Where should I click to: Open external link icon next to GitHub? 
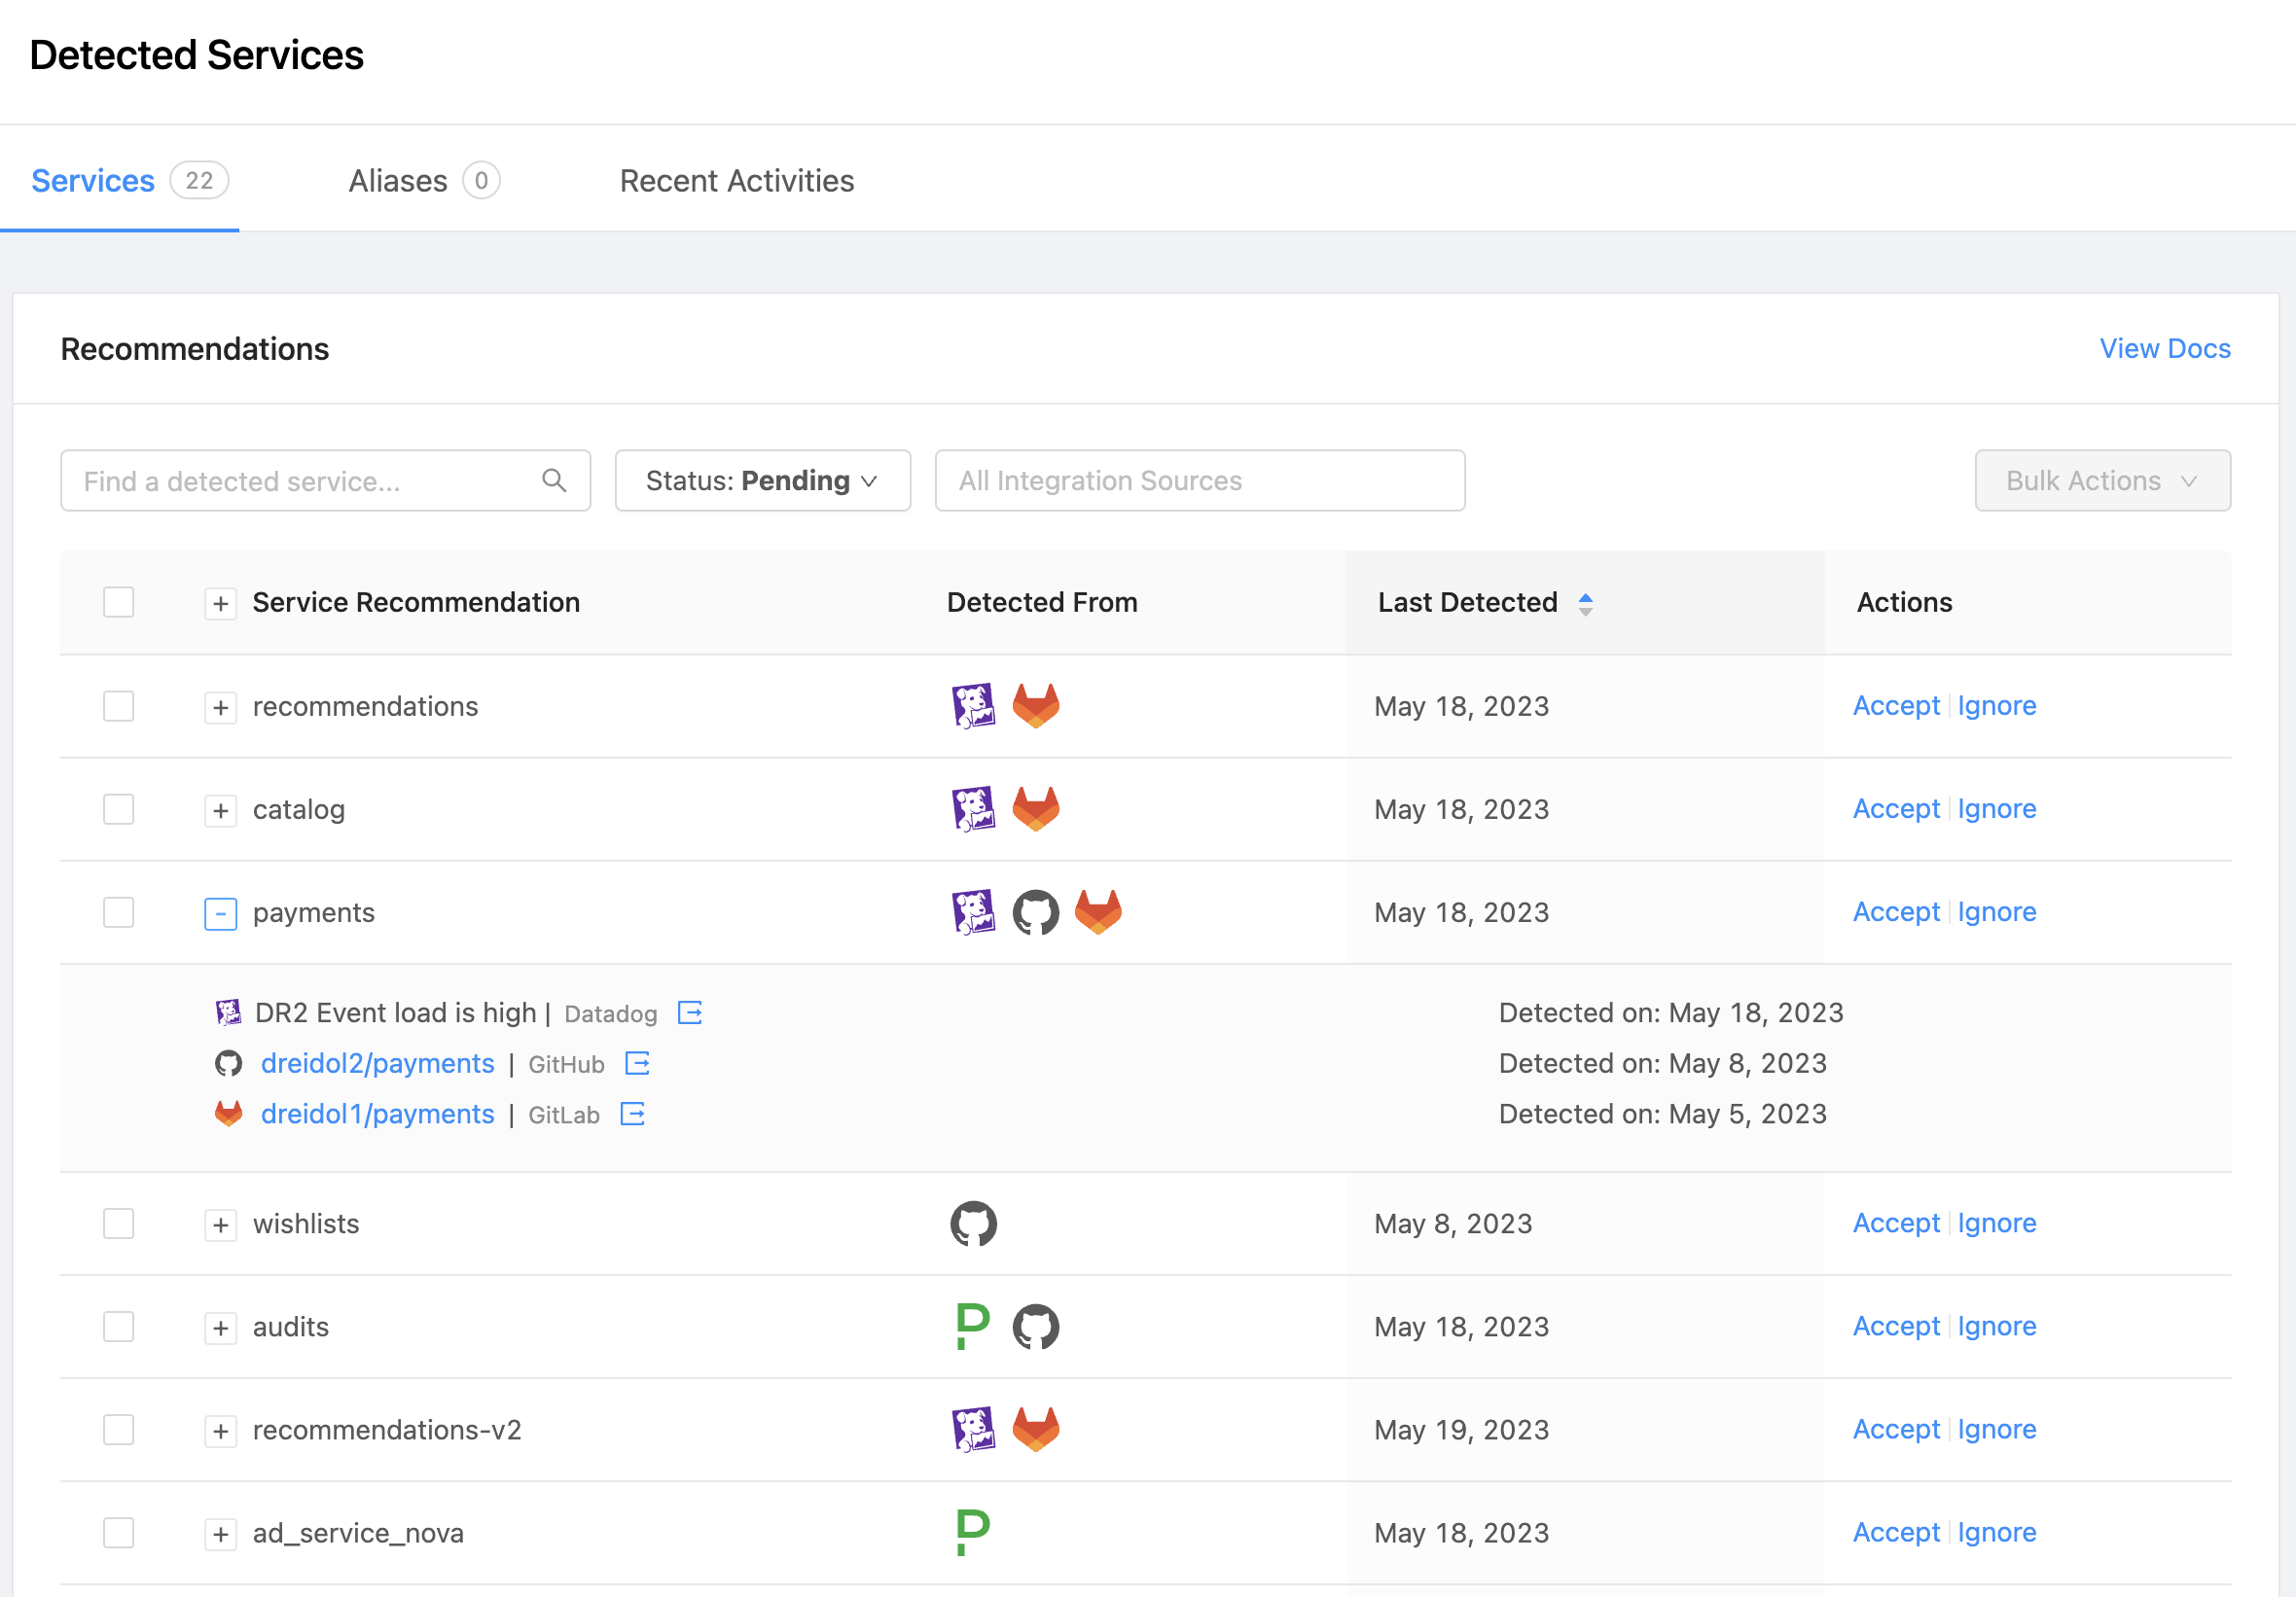pos(637,1064)
